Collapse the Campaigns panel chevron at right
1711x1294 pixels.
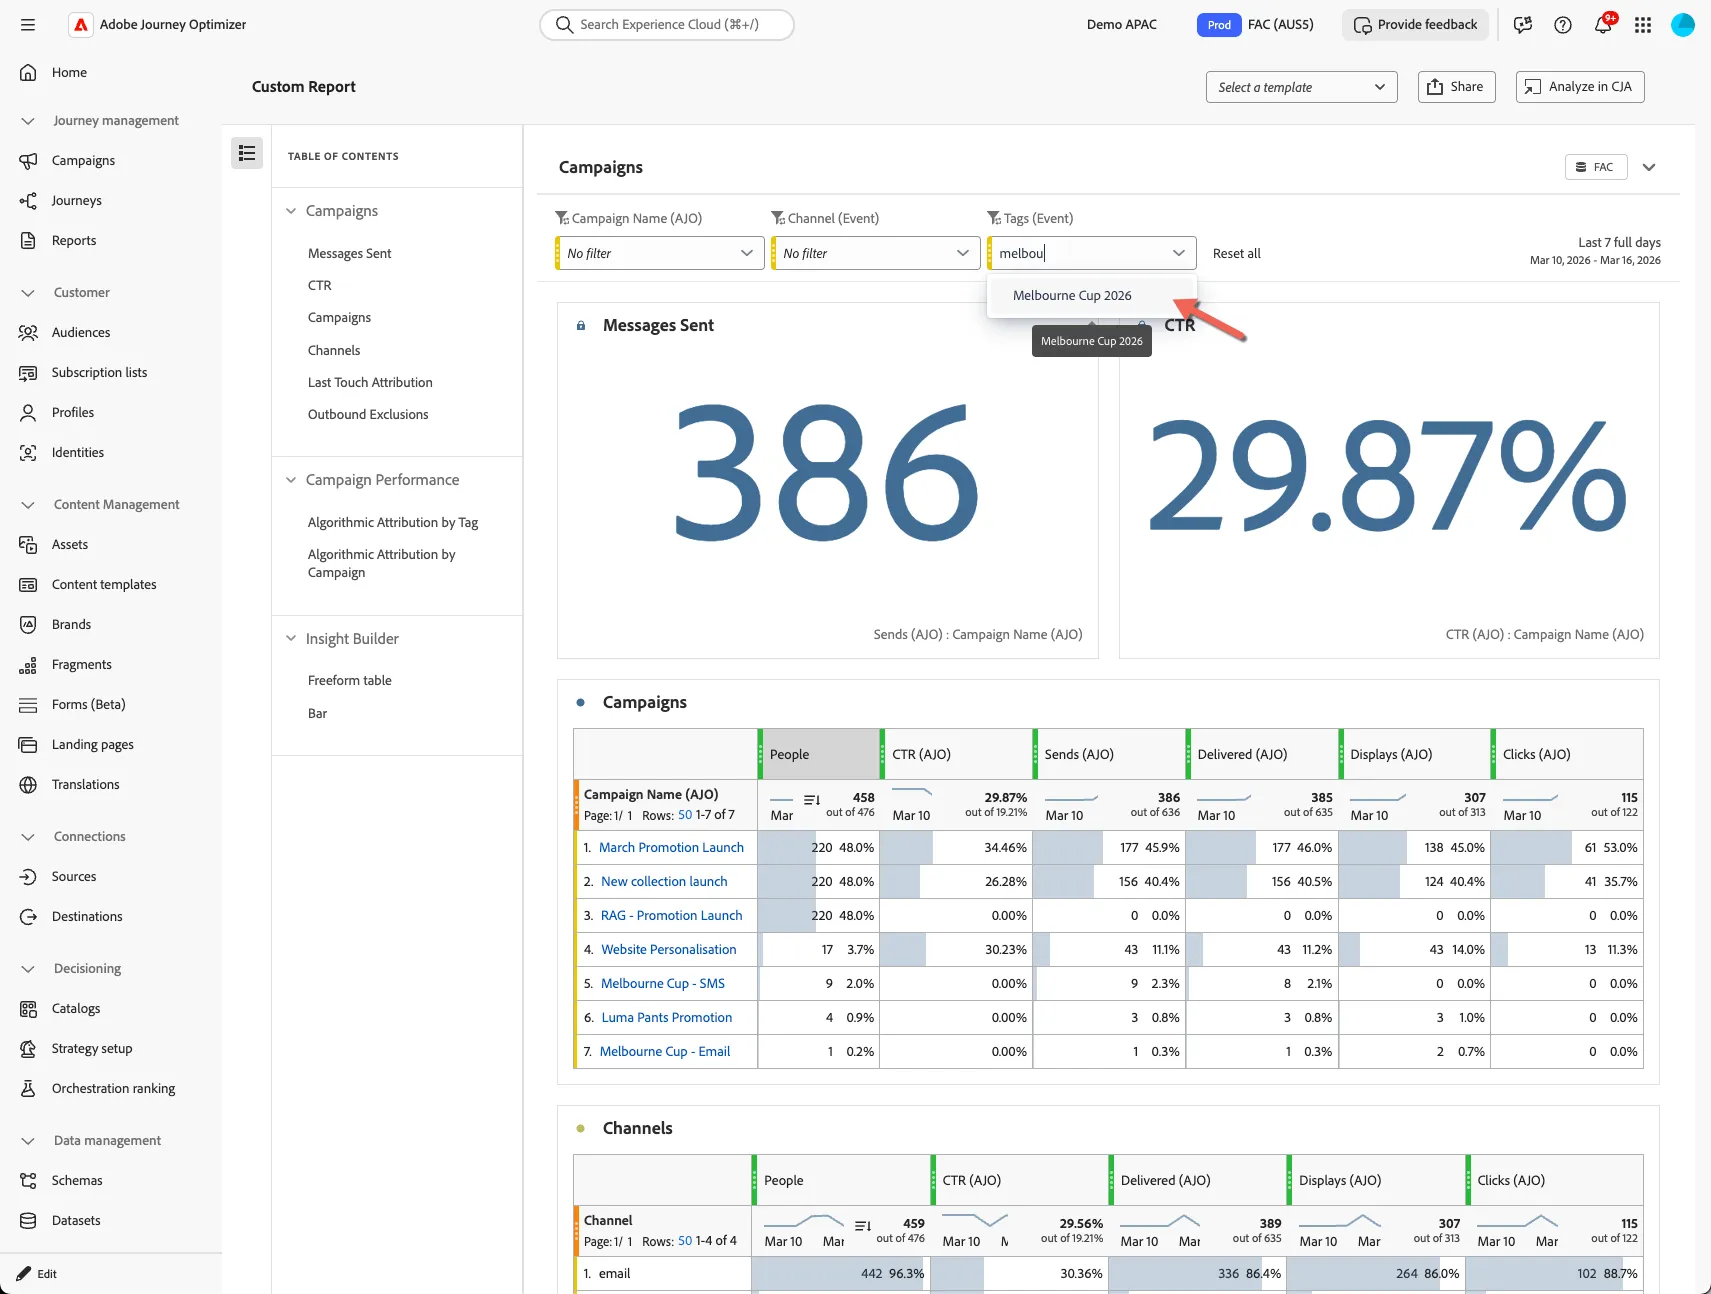1649,167
